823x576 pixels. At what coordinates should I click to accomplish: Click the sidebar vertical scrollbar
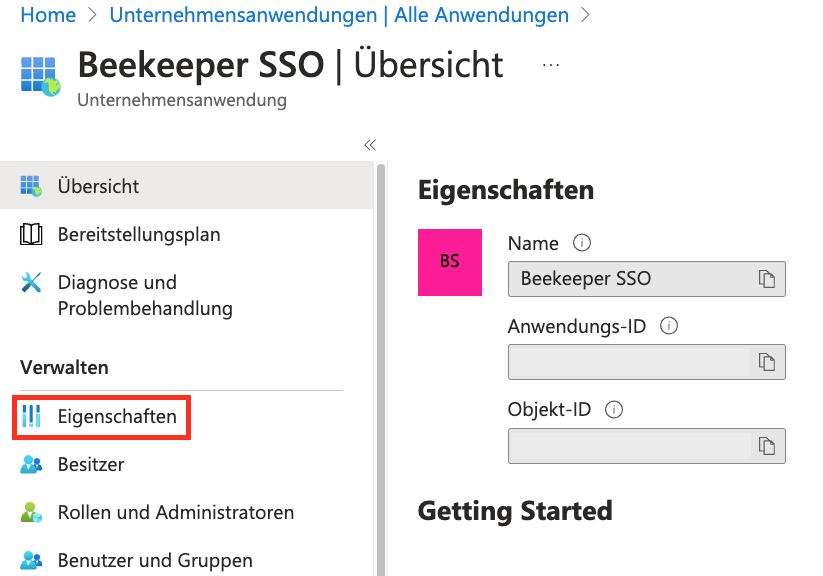[x=381, y=370]
